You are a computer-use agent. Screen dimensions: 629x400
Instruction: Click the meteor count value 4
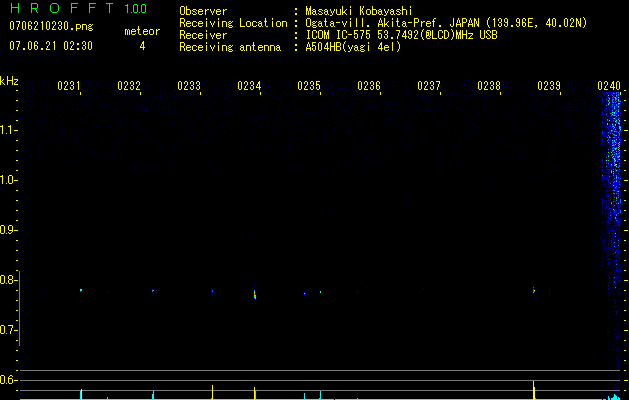[x=142, y=46]
